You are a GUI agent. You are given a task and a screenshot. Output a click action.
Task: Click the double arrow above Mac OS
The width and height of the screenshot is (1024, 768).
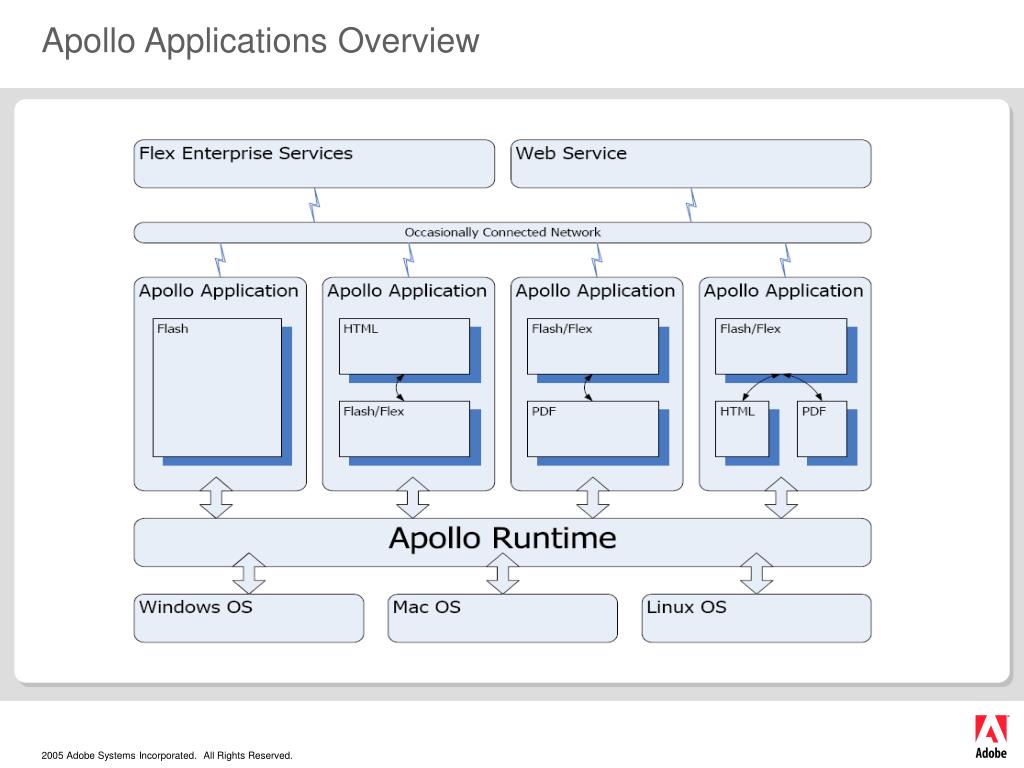[503, 573]
